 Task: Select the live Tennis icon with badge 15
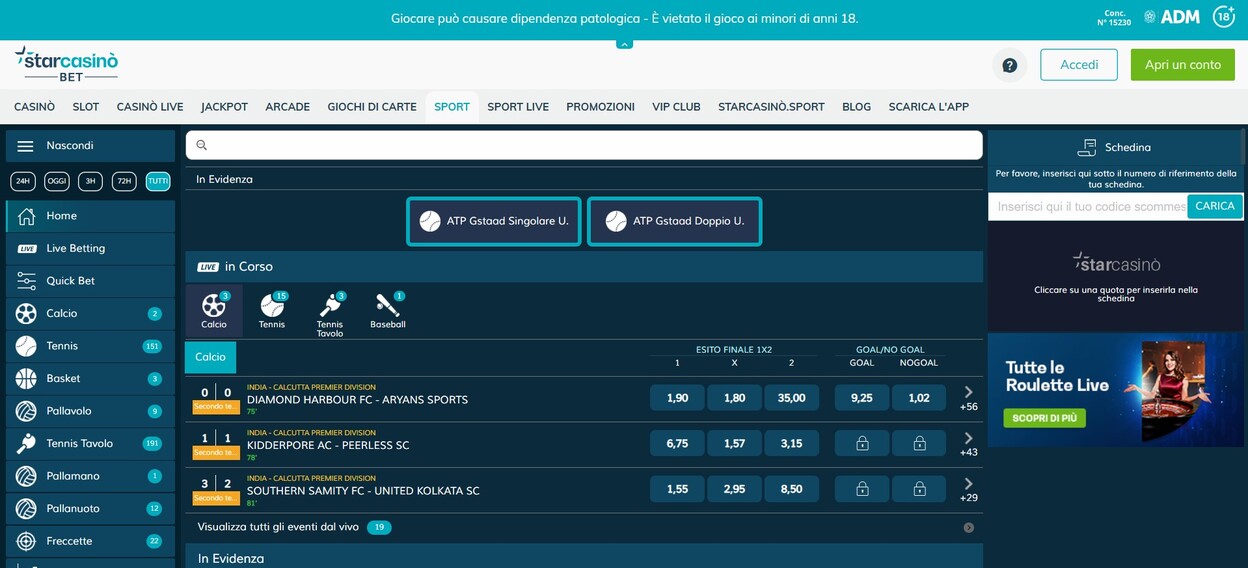[272, 311]
